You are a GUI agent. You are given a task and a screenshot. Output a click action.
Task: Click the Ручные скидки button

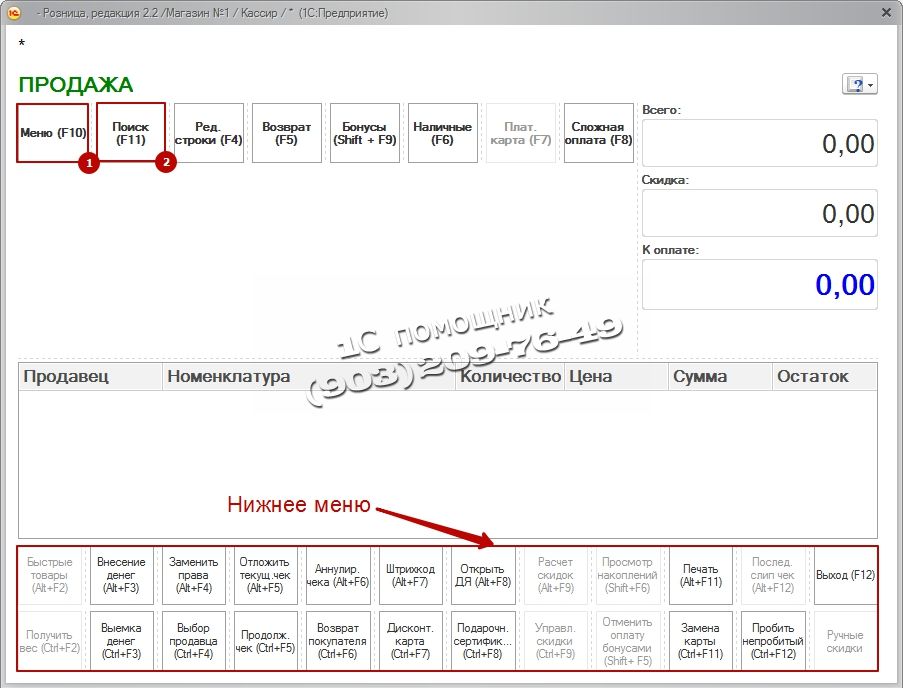[x=845, y=641]
